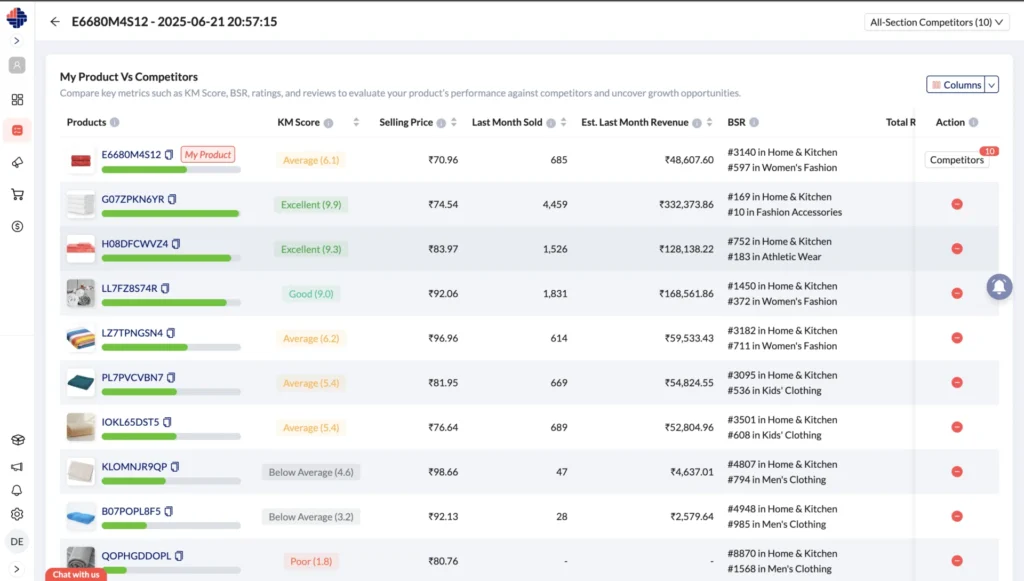Open product link QOPHGDDOPL
This screenshot has height=581, width=1024.
[136, 556]
